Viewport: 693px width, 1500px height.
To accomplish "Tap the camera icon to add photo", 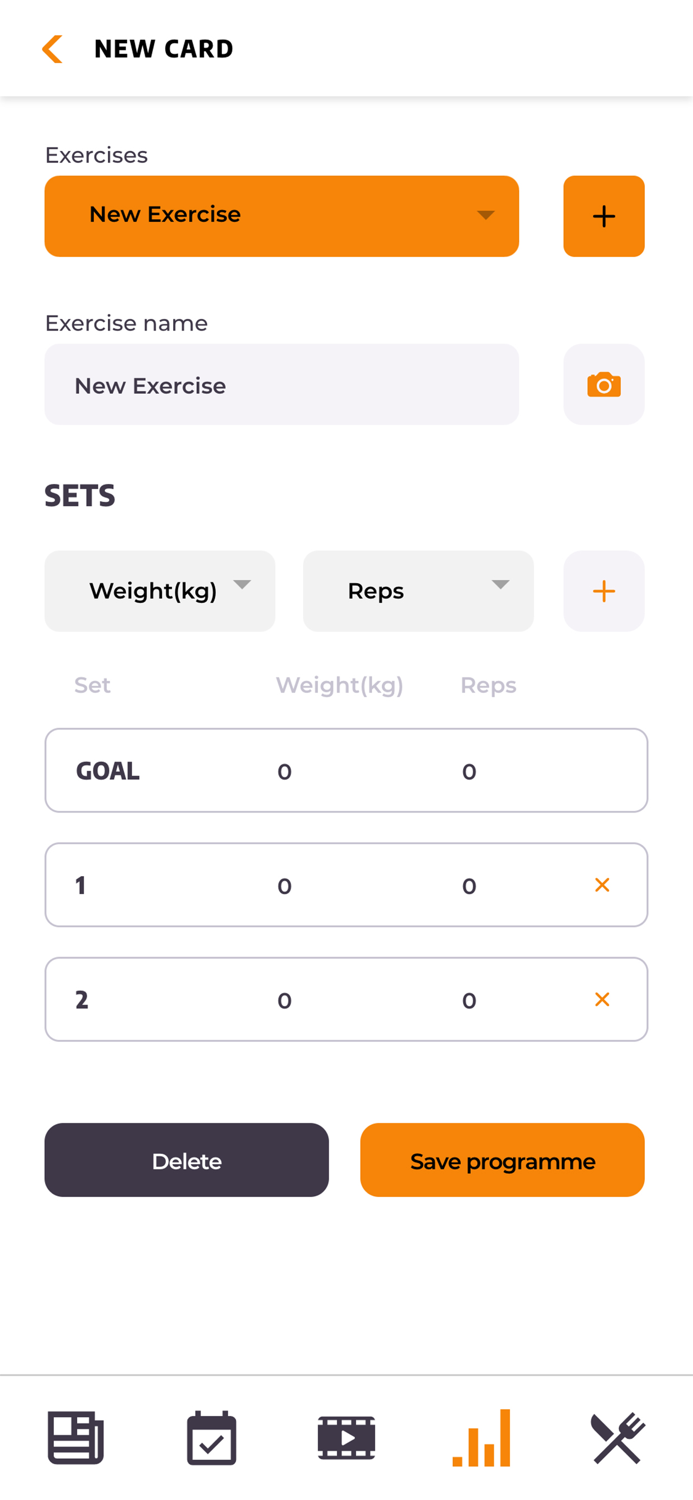I will [x=603, y=385].
